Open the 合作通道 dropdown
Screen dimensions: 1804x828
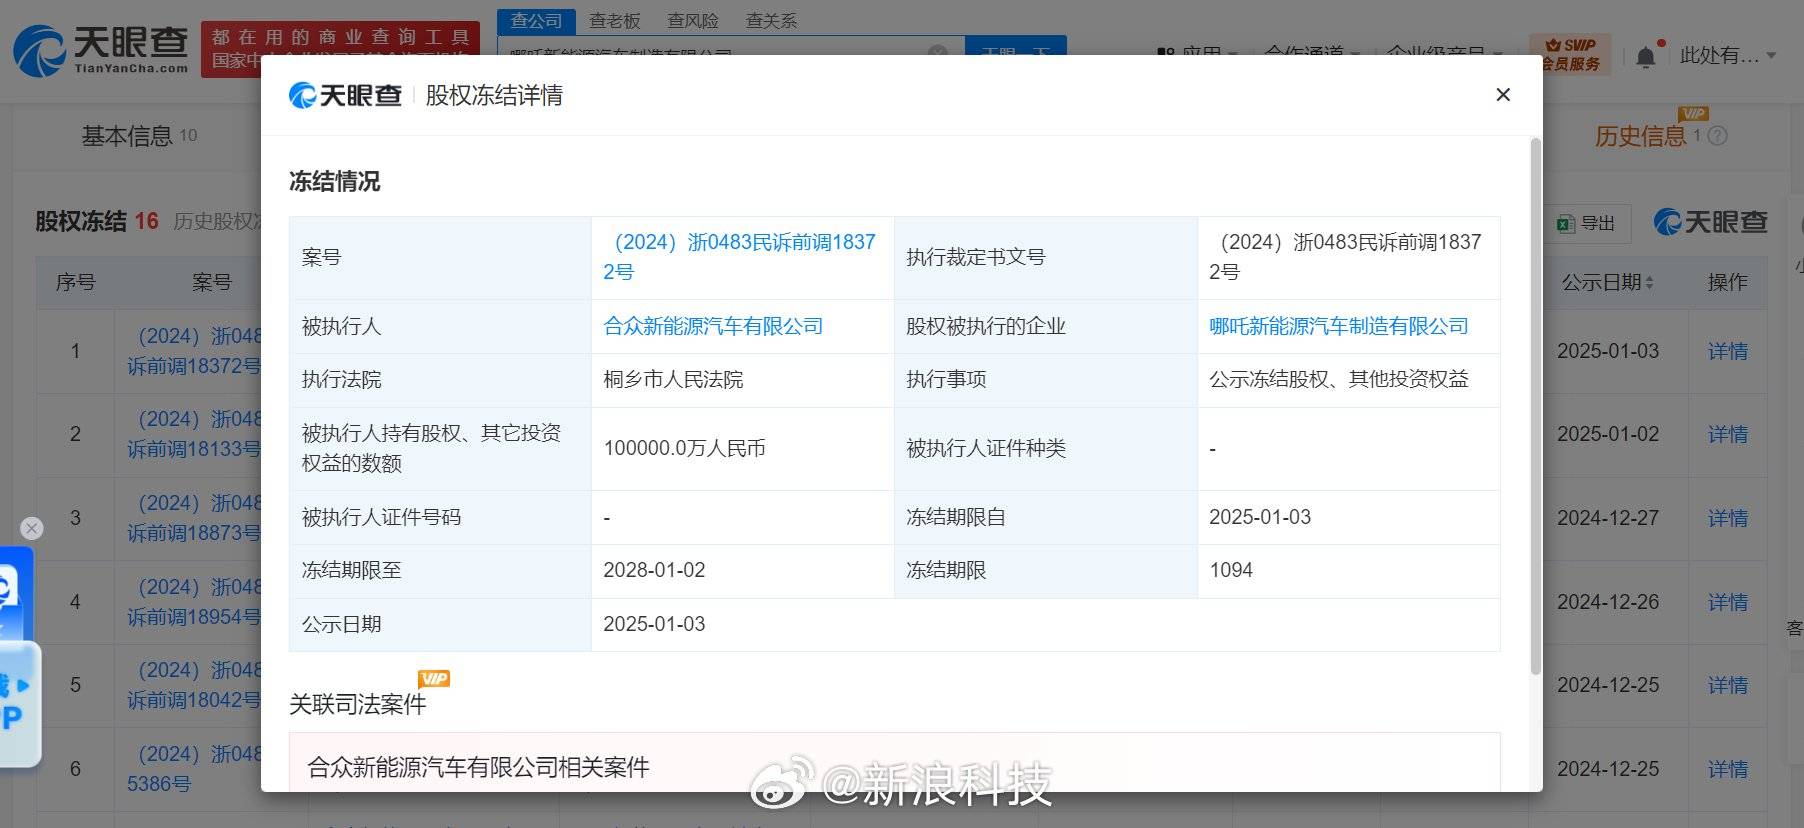pos(1312,52)
